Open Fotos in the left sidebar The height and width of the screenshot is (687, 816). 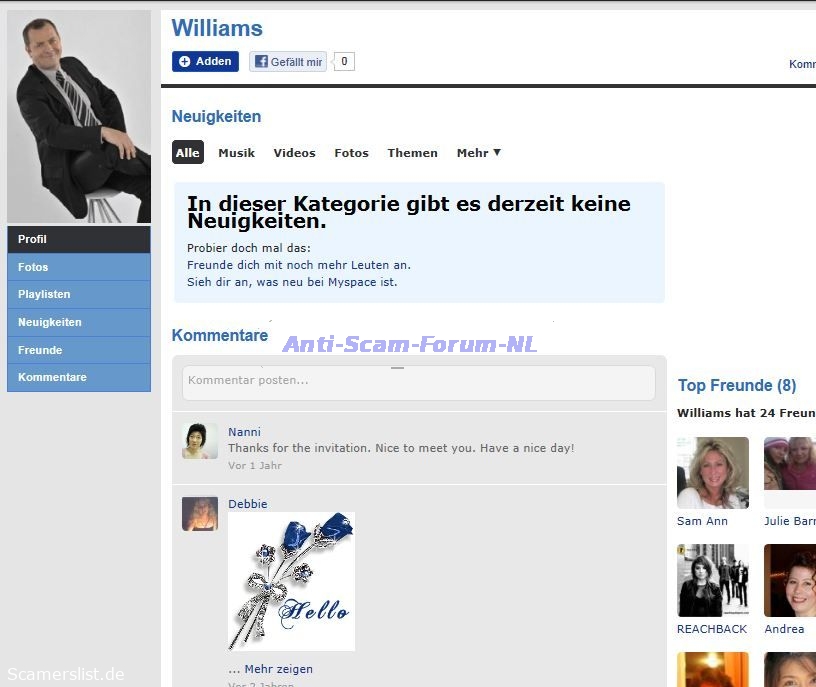pyautogui.click(x=79, y=267)
